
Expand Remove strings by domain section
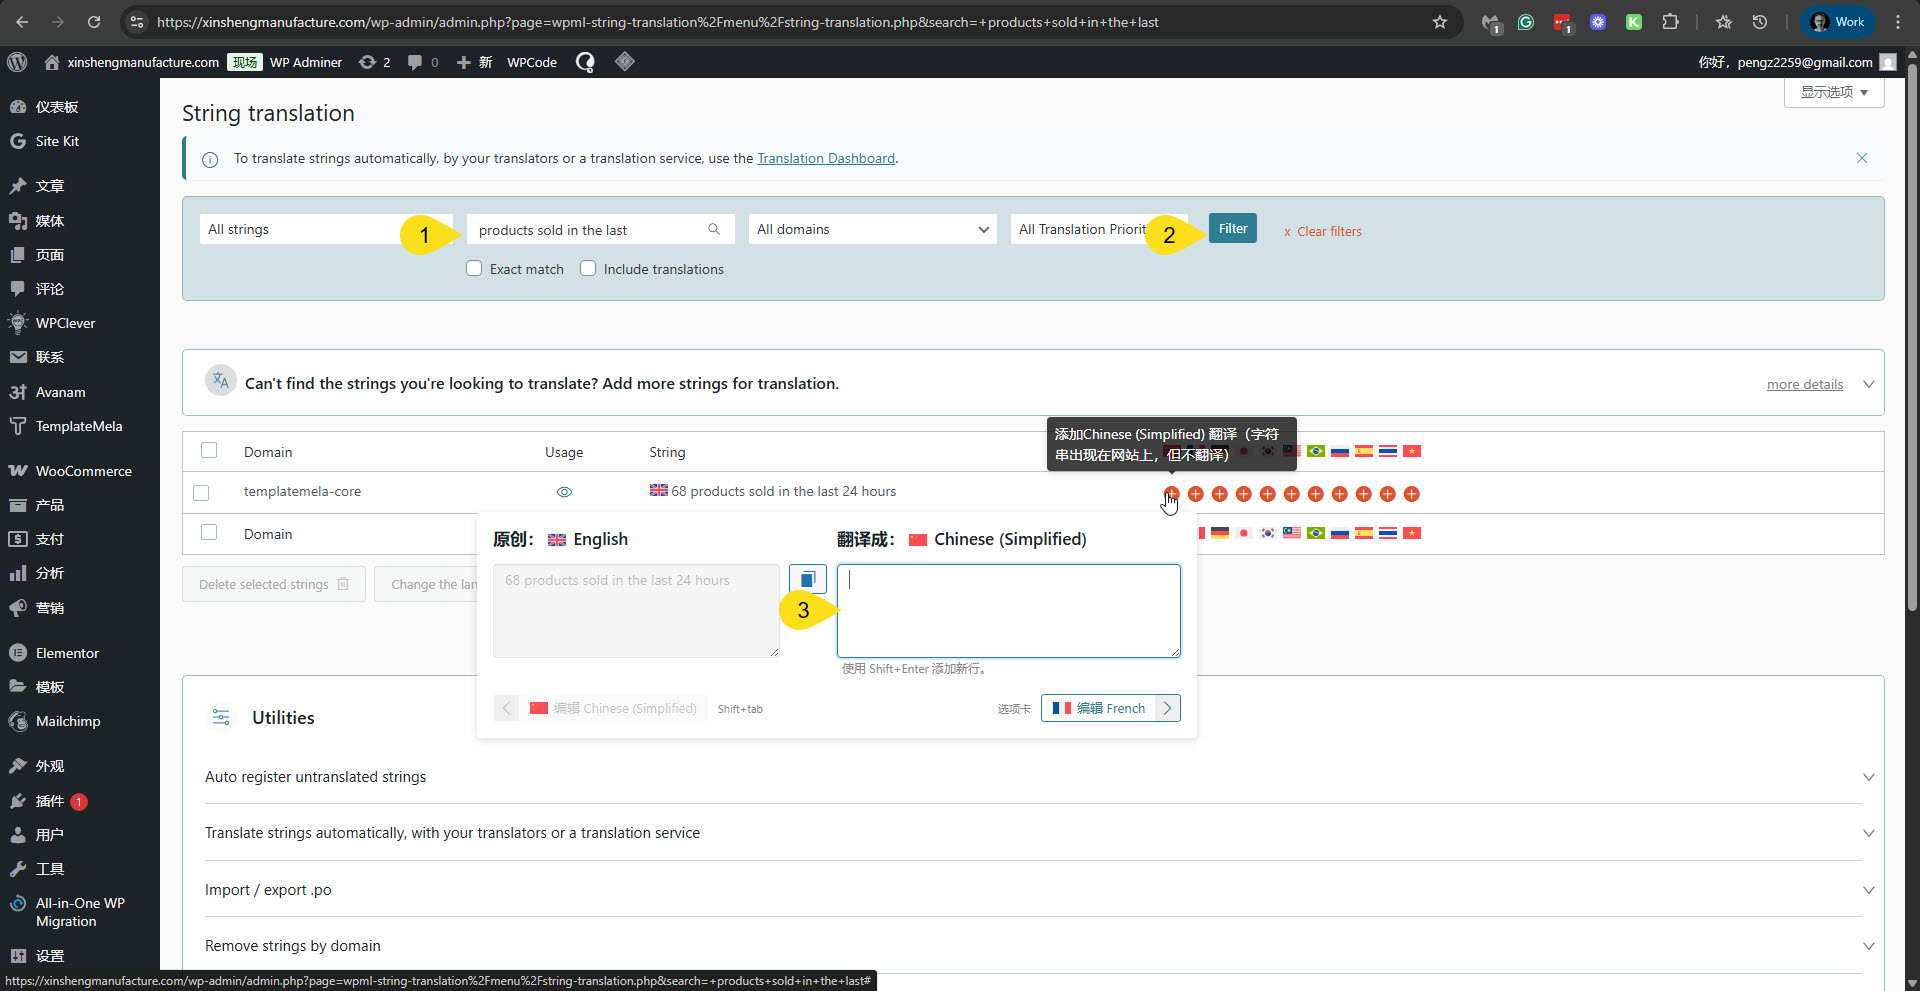(1868, 946)
